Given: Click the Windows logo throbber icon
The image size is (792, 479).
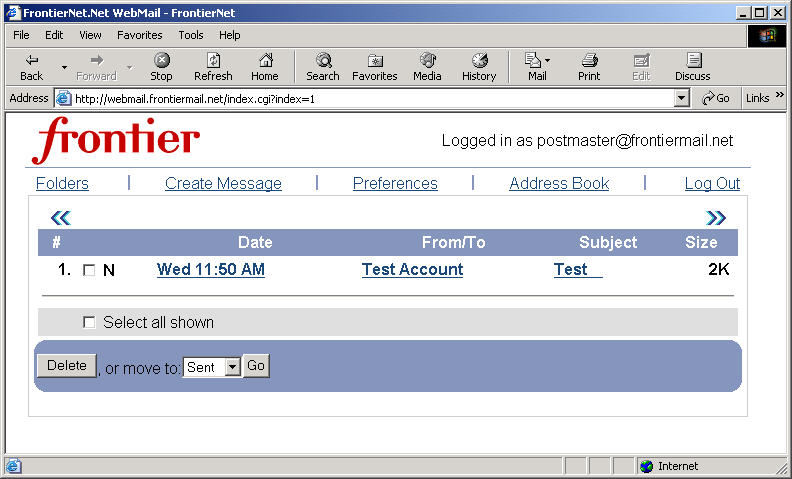Looking at the screenshot, I should (767, 35).
